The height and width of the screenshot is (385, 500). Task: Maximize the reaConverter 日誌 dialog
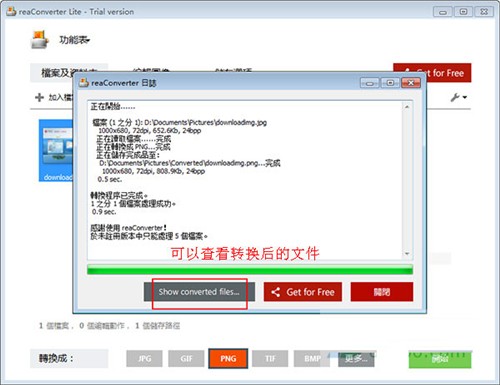tap(390, 83)
